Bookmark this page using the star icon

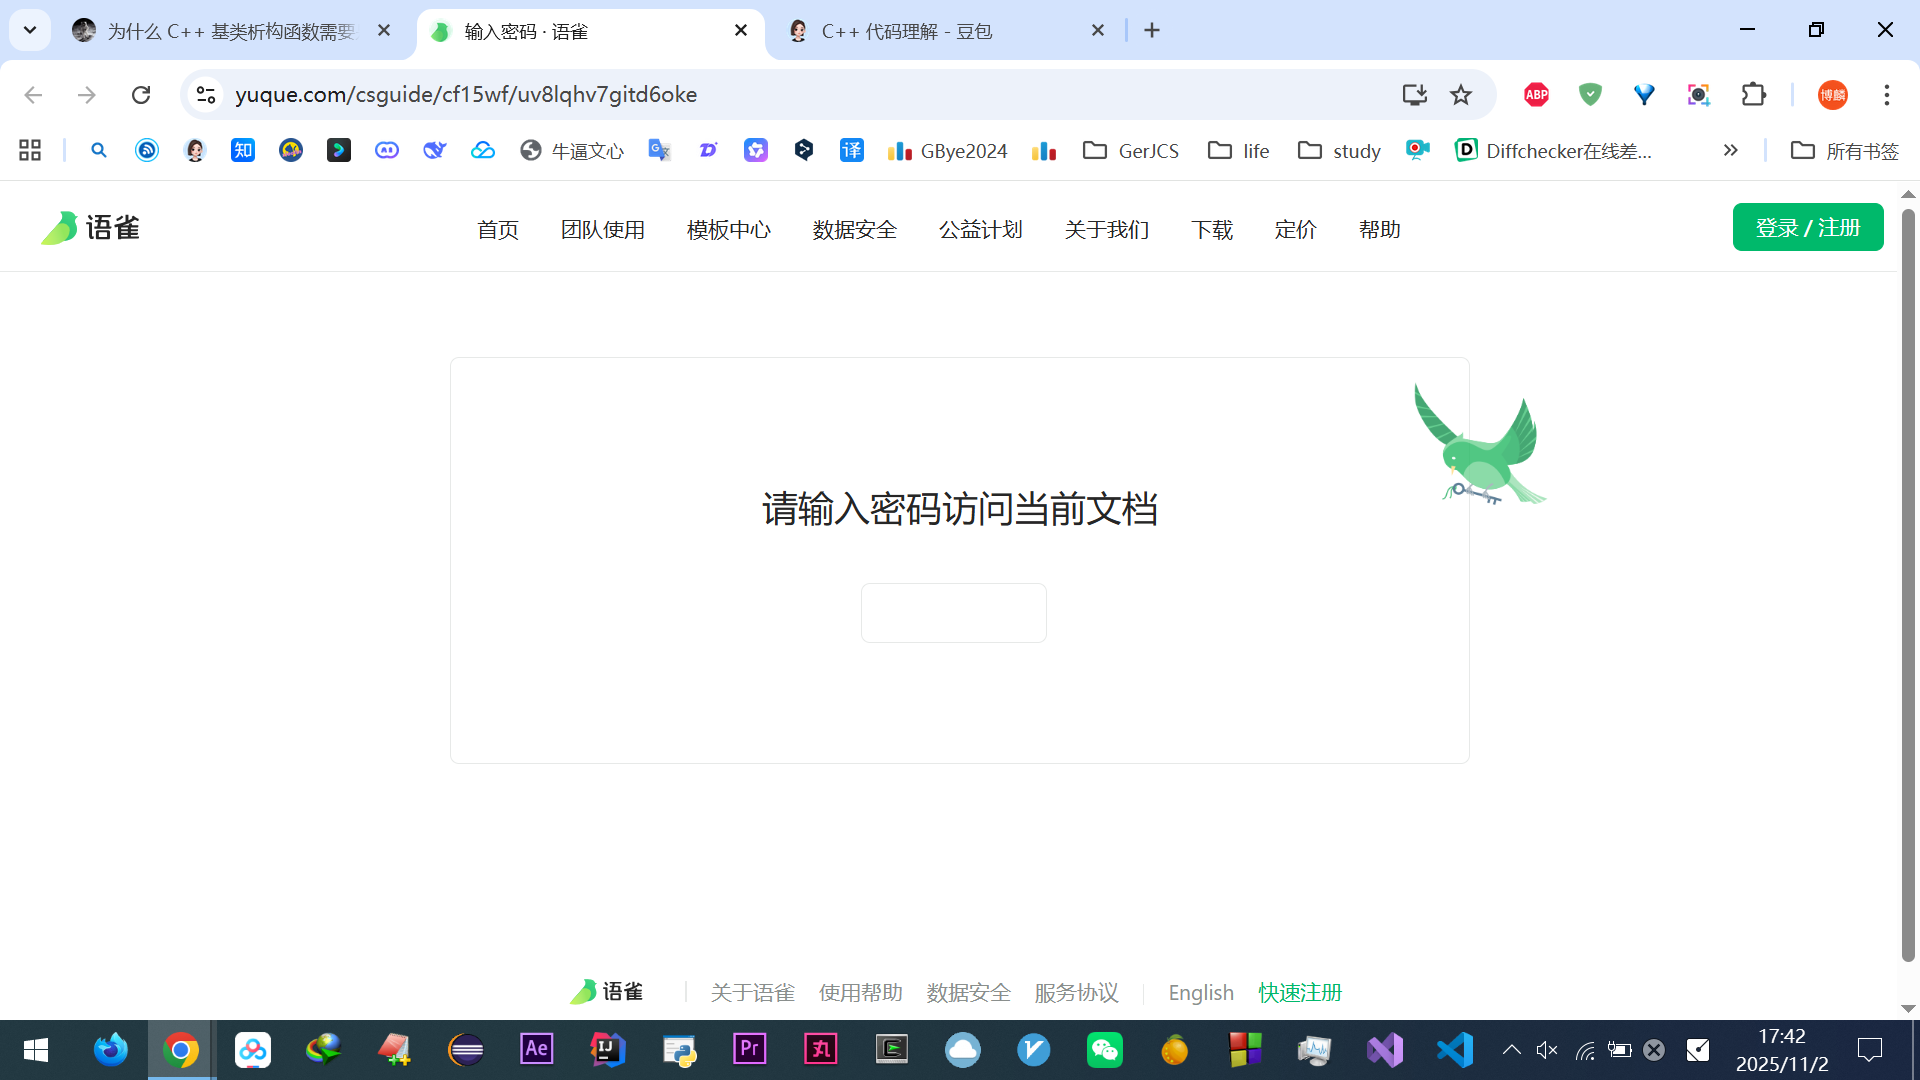pyautogui.click(x=1461, y=94)
